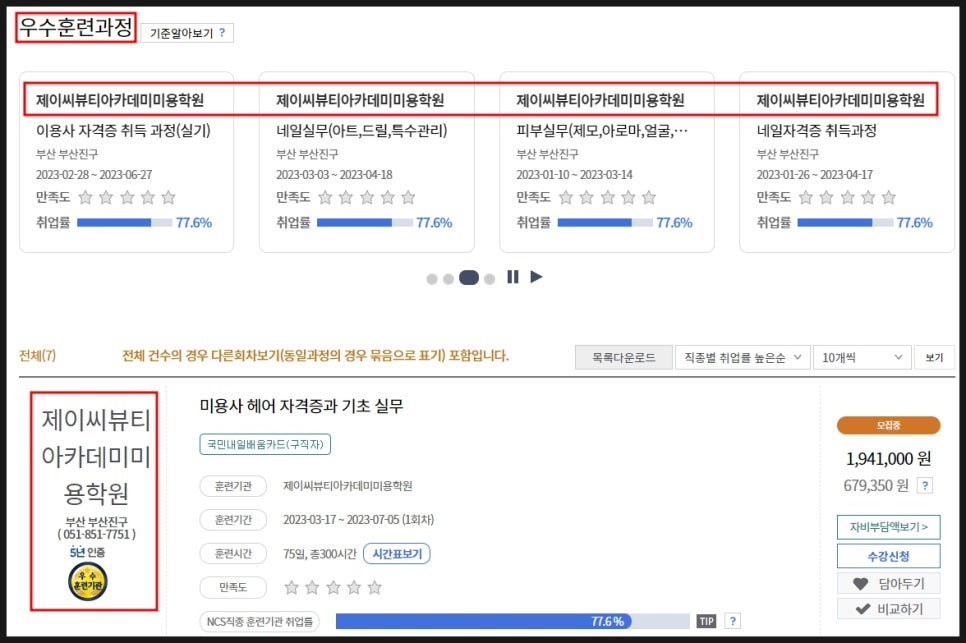966x643 pixels.
Task: Click satisfaction stars on 네일자격증 취득과정 card
Action: (x=847, y=198)
